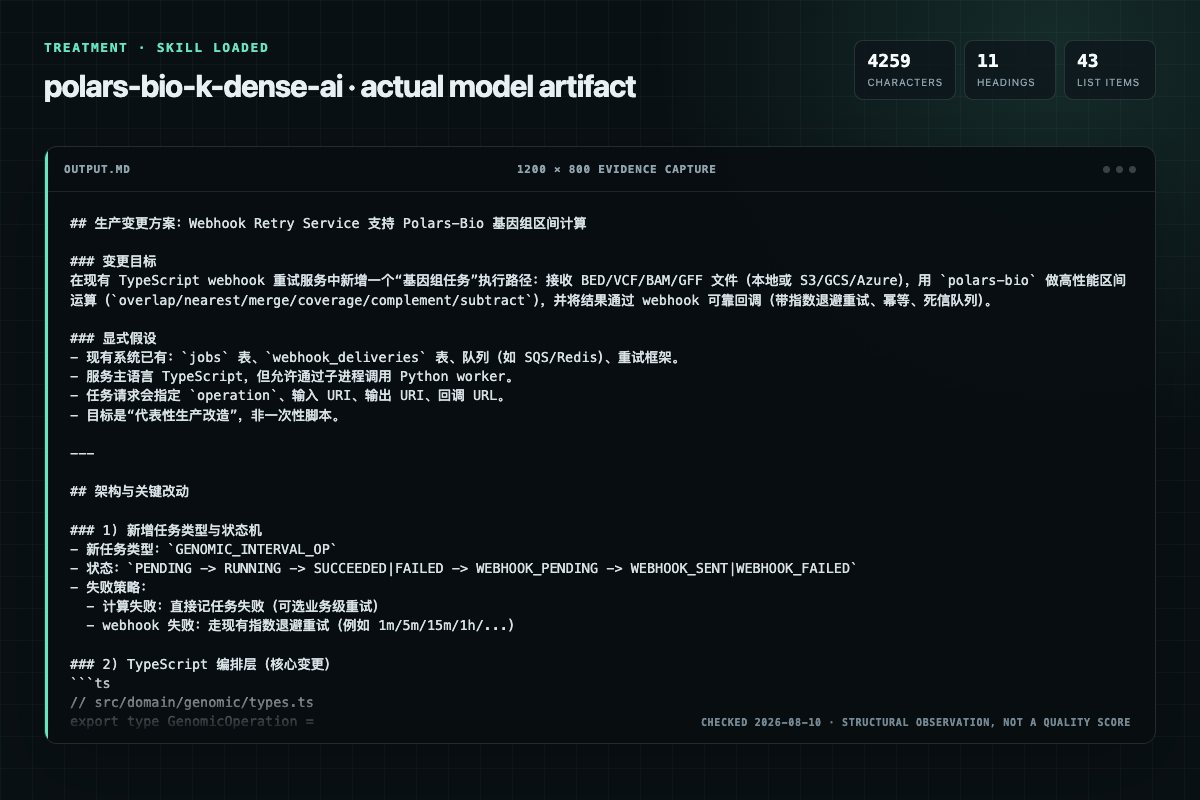Click the '### 显式假设' heading

click(x=113, y=339)
